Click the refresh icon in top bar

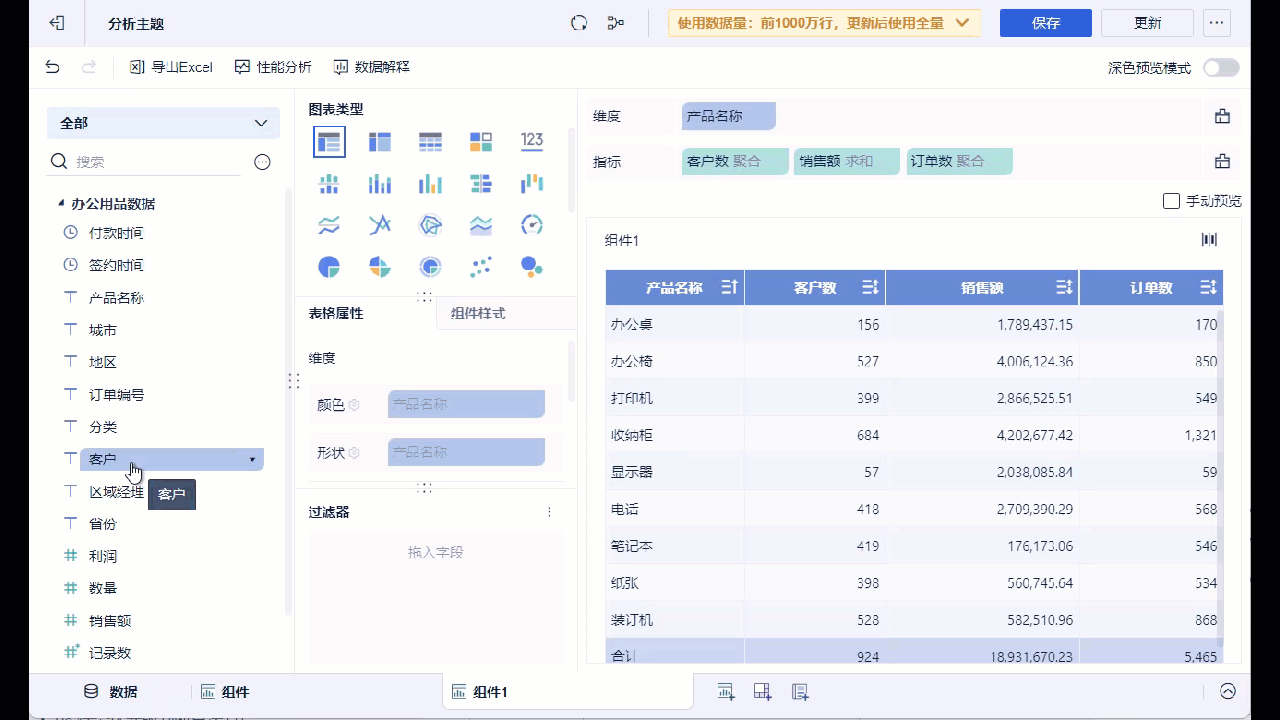click(579, 23)
